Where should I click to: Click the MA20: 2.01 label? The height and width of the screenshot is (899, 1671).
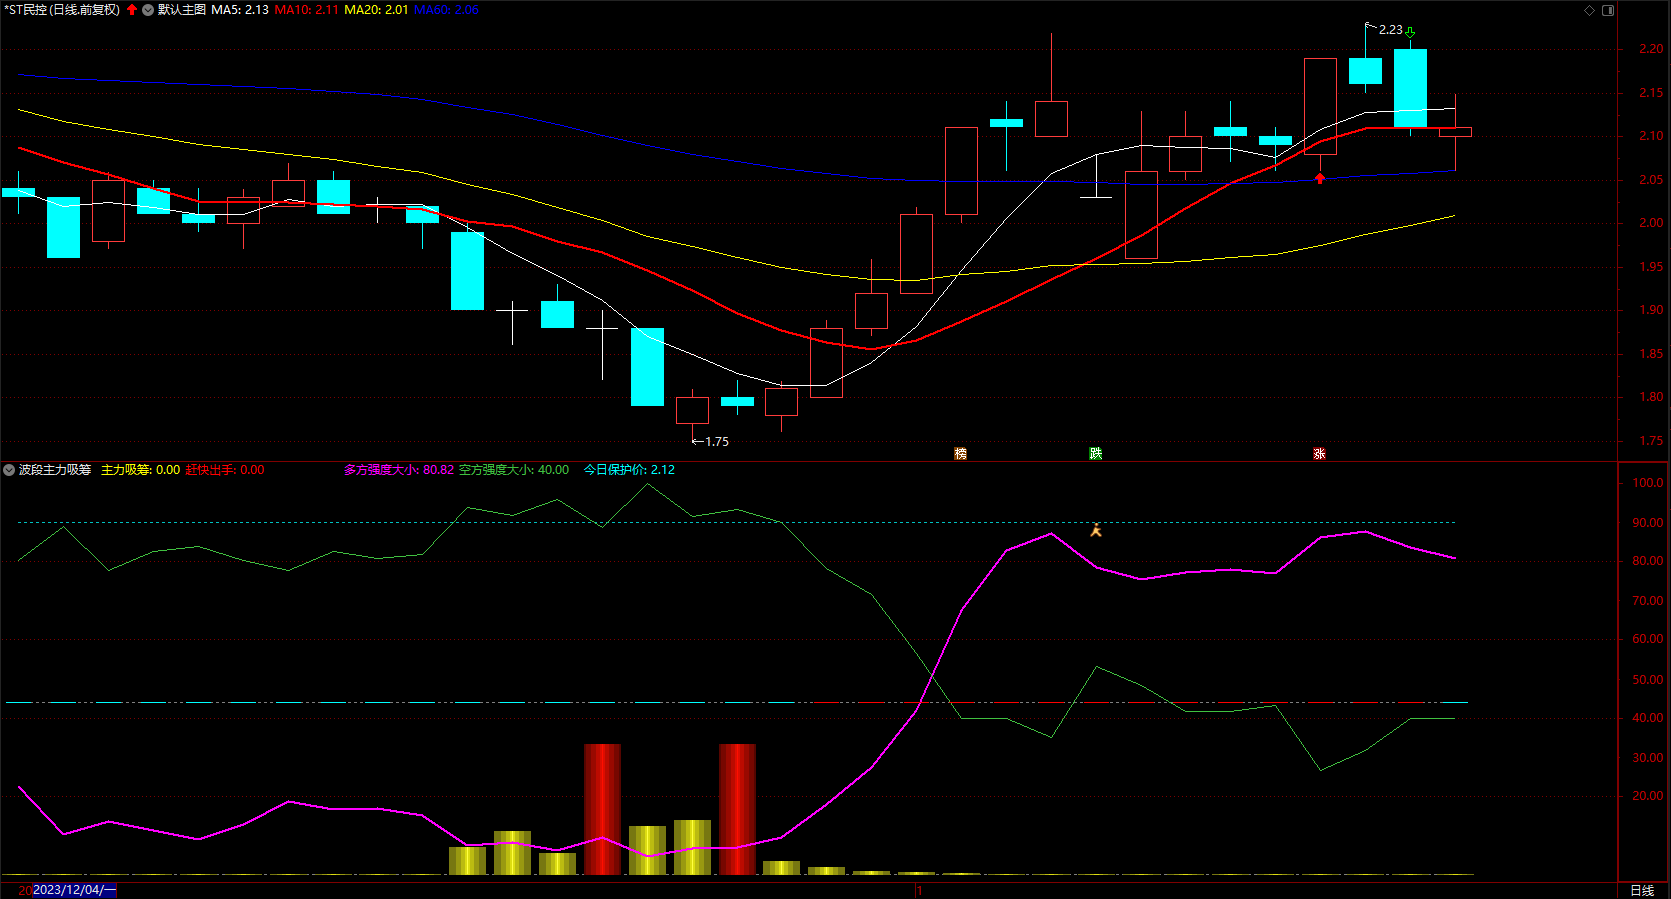376,10
